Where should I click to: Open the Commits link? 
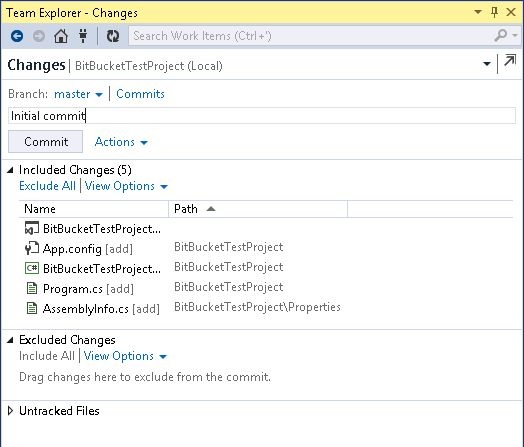click(140, 94)
